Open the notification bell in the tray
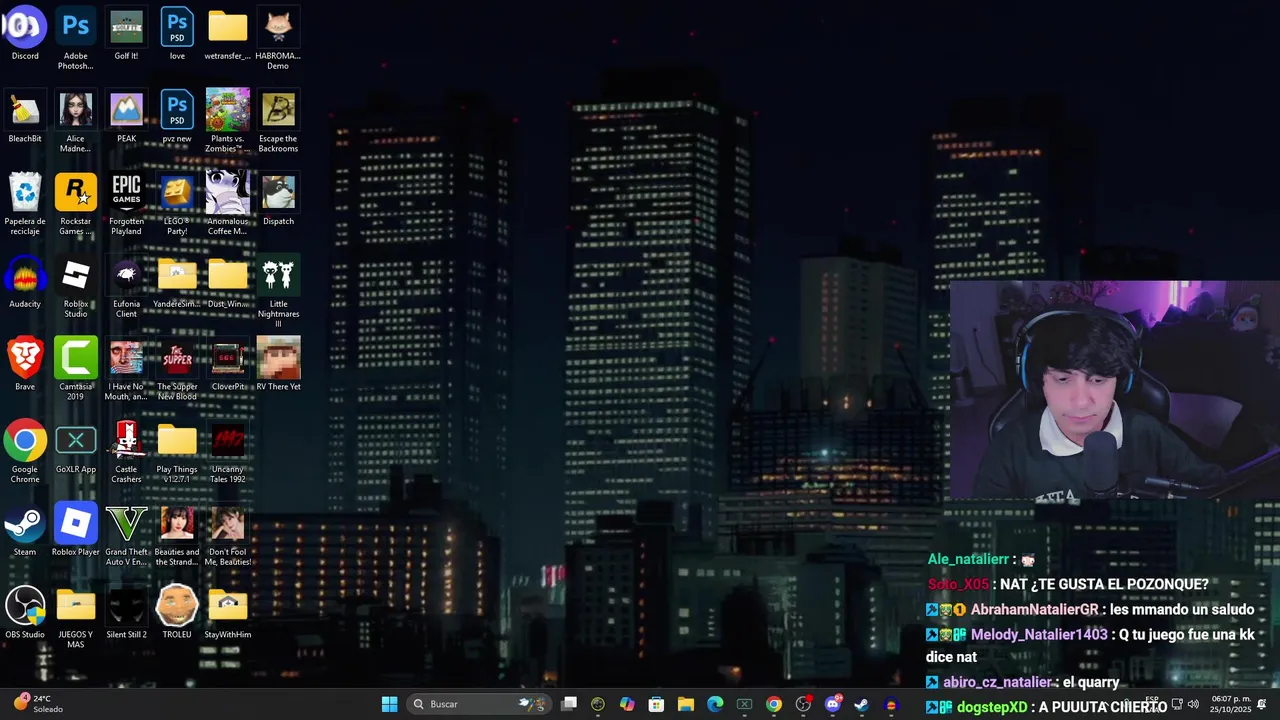The height and width of the screenshot is (720, 1280). click(1262, 704)
